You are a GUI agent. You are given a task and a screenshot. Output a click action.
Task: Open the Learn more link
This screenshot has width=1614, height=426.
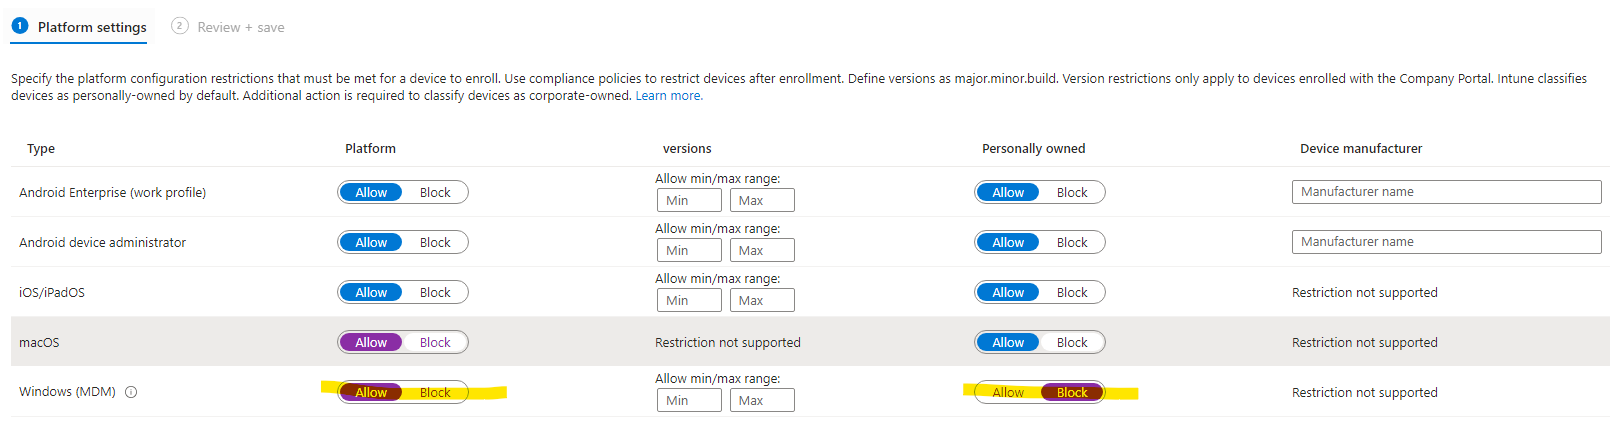pos(669,96)
